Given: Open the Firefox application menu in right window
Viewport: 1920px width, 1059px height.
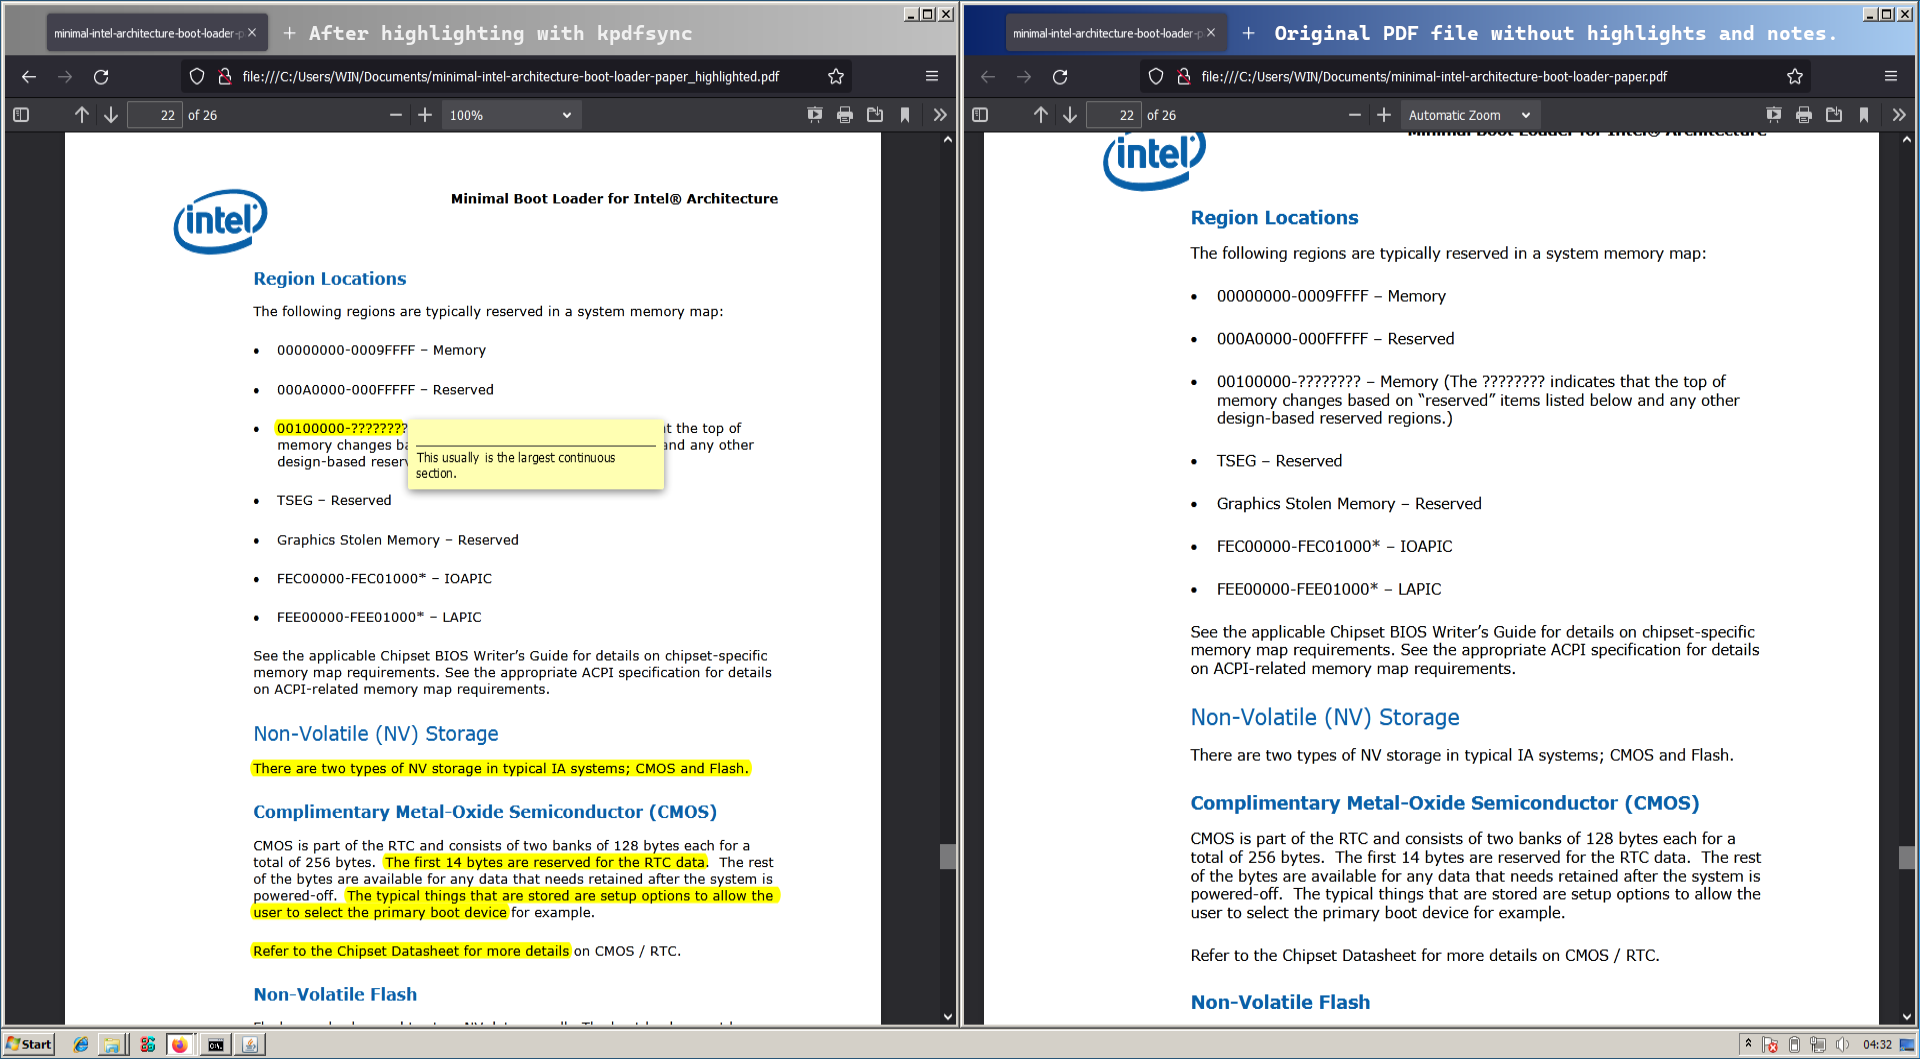Looking at the screenshot, I should point(1891,76).
